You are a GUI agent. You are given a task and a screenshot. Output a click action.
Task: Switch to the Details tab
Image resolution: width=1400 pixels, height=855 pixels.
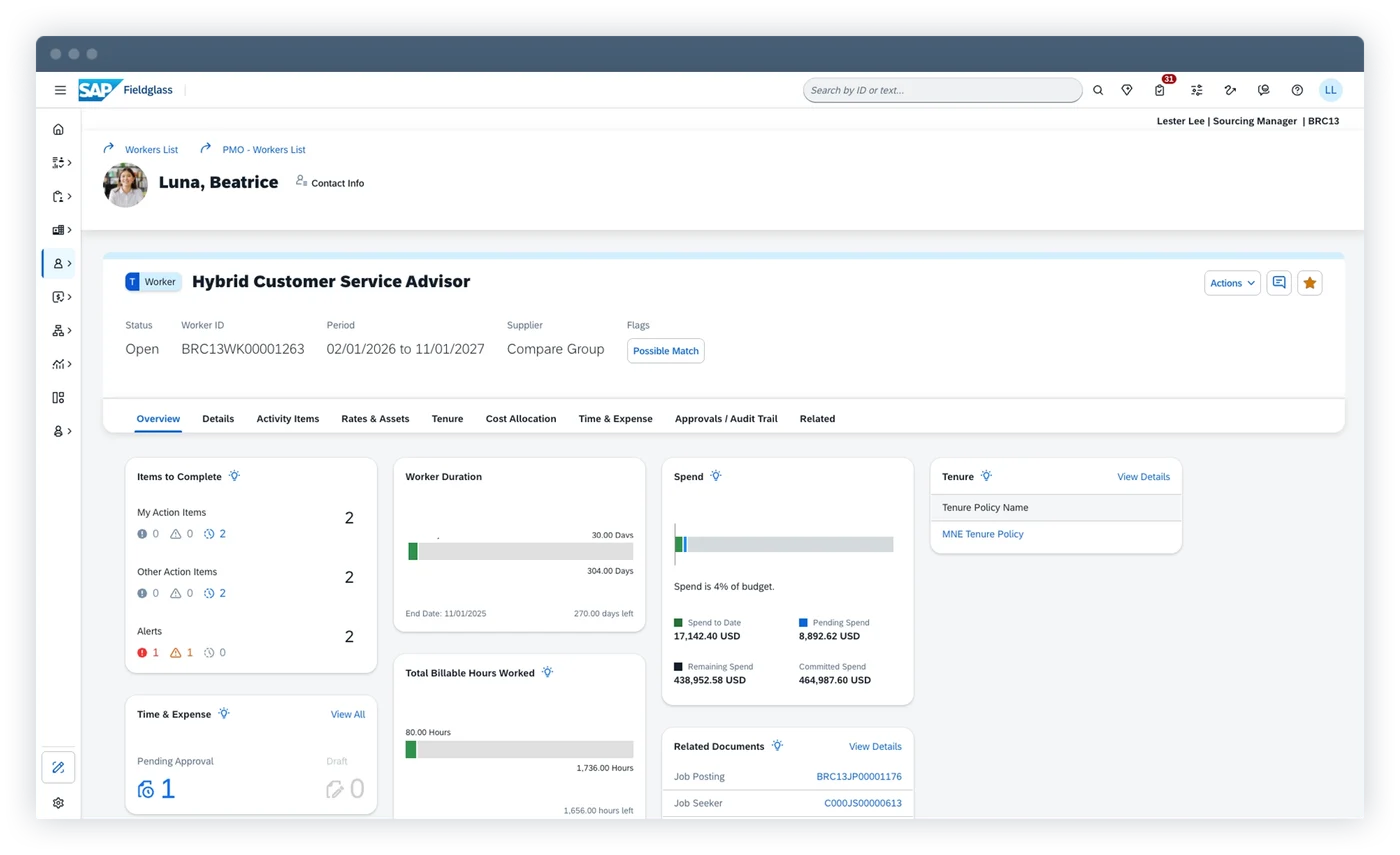(x=218, y=419)
